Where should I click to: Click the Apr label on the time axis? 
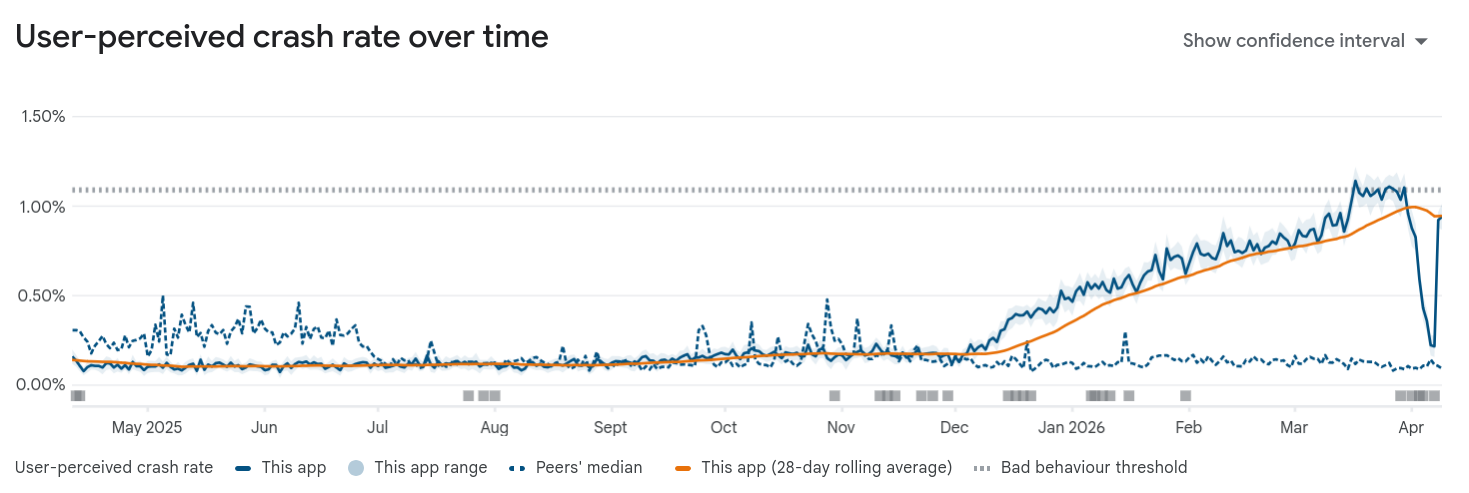click(x=1411, y=427)
